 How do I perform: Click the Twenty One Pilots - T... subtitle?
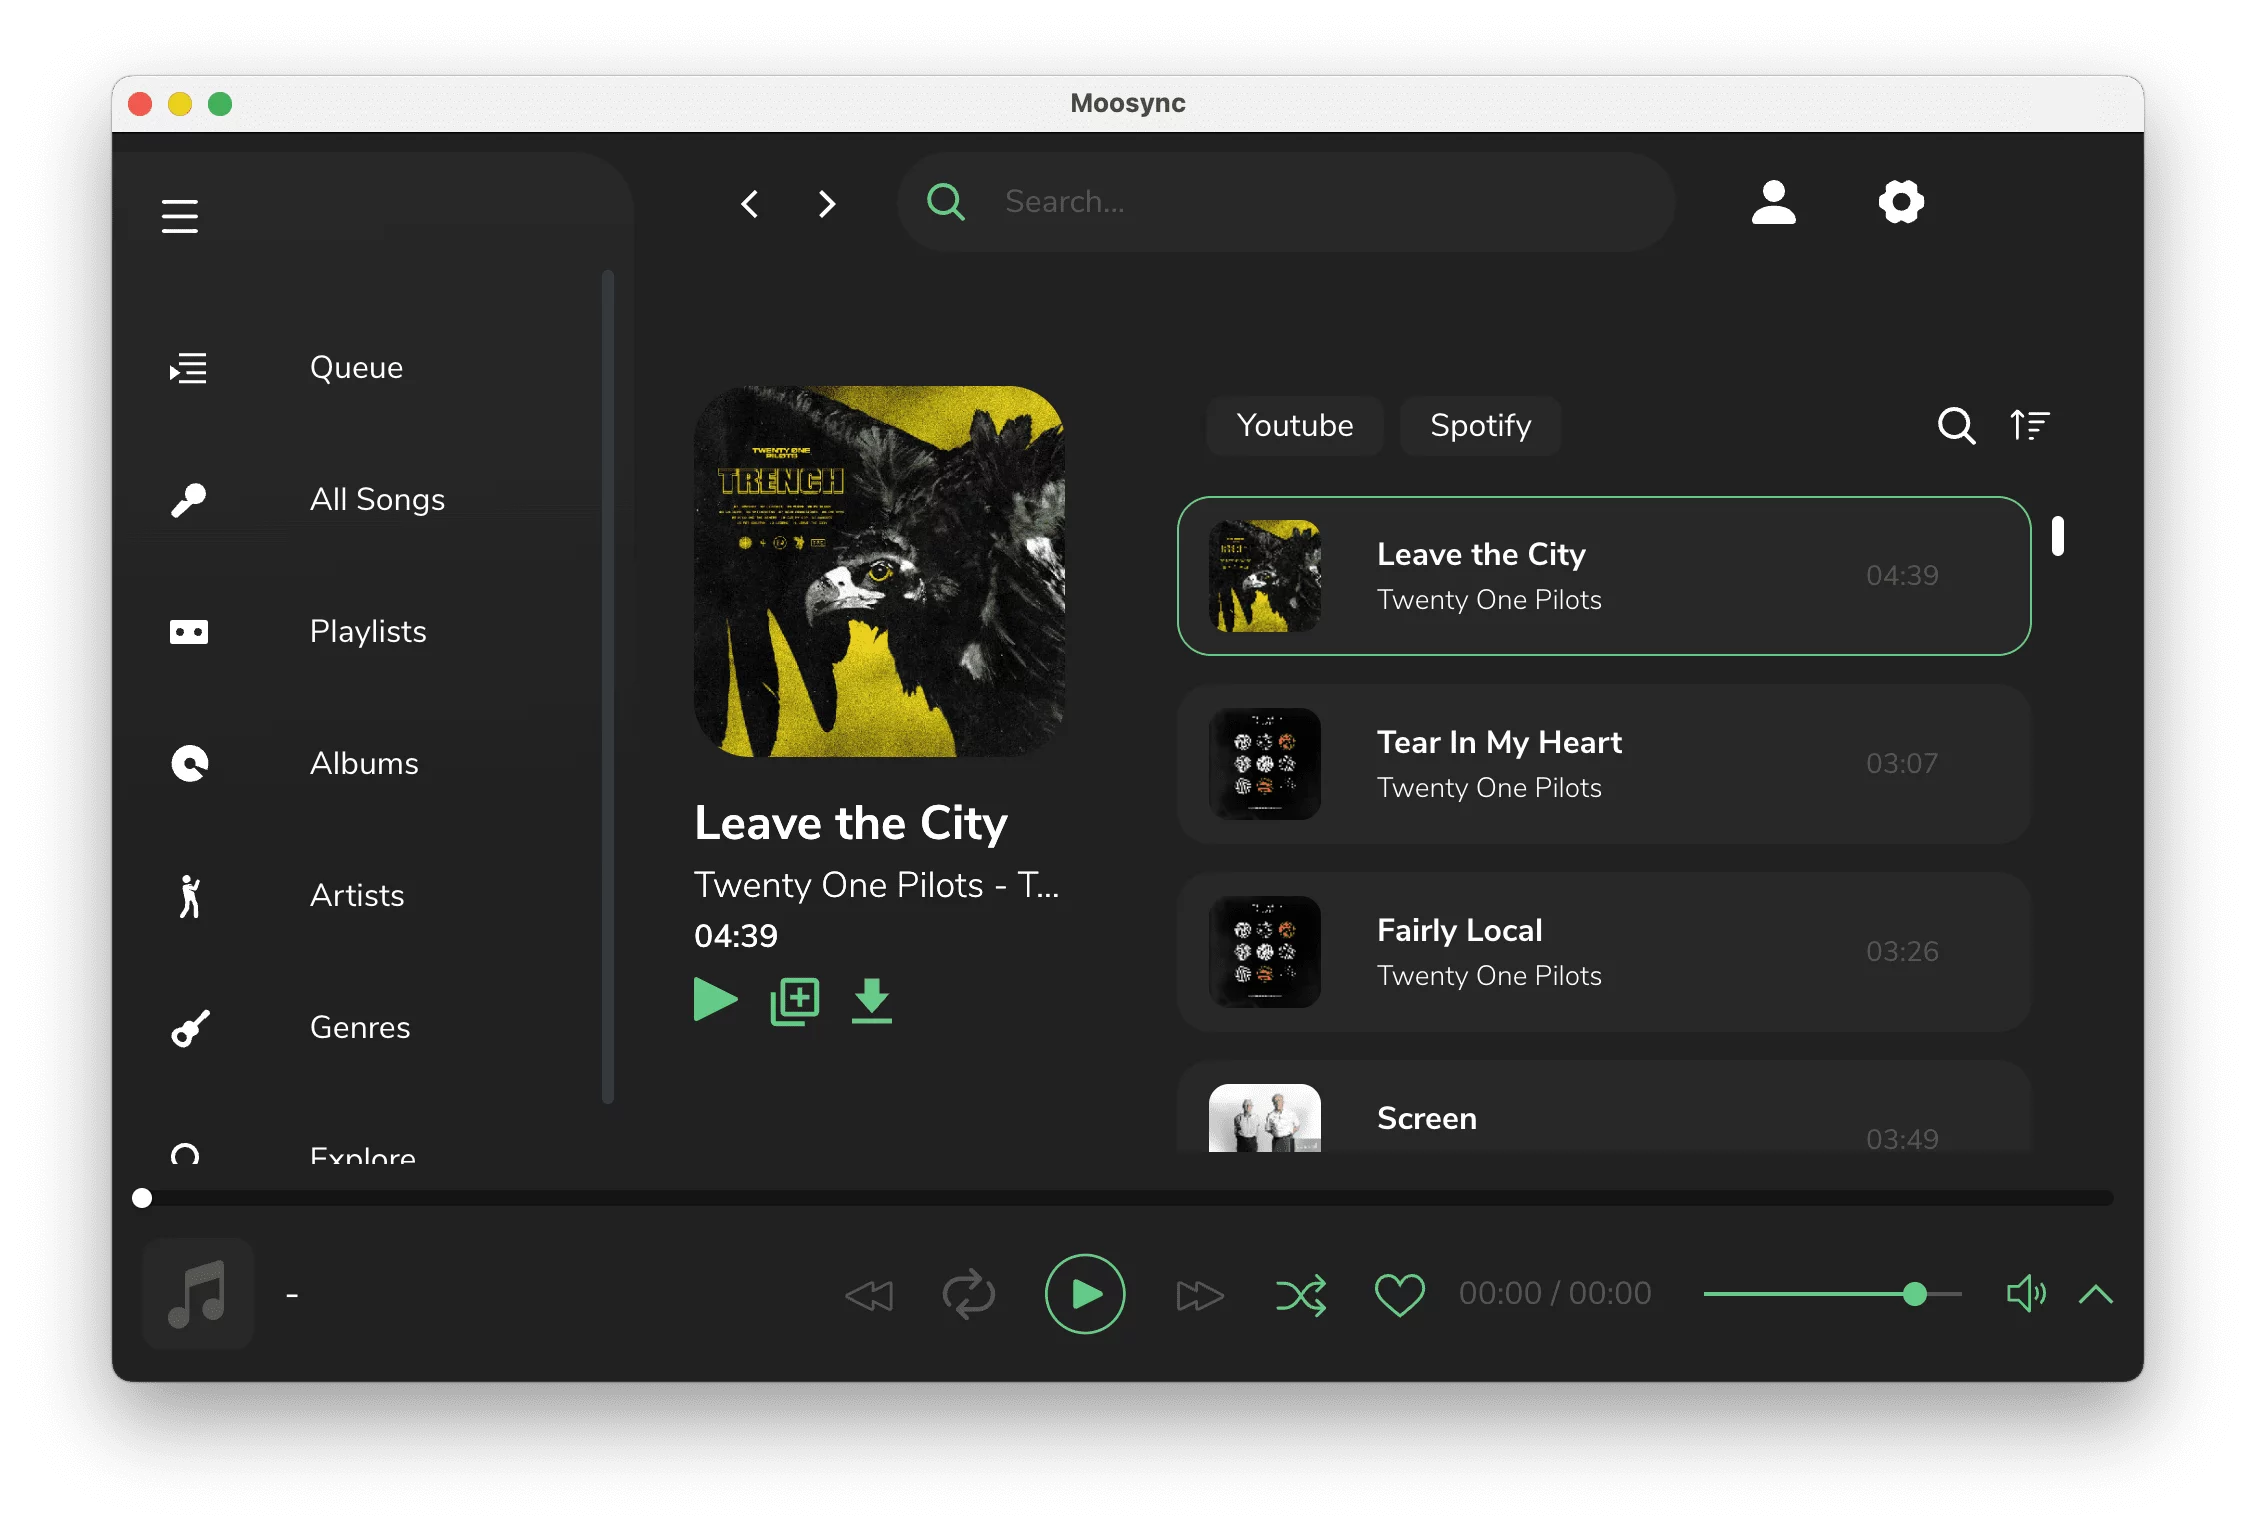tap(876, 886)
